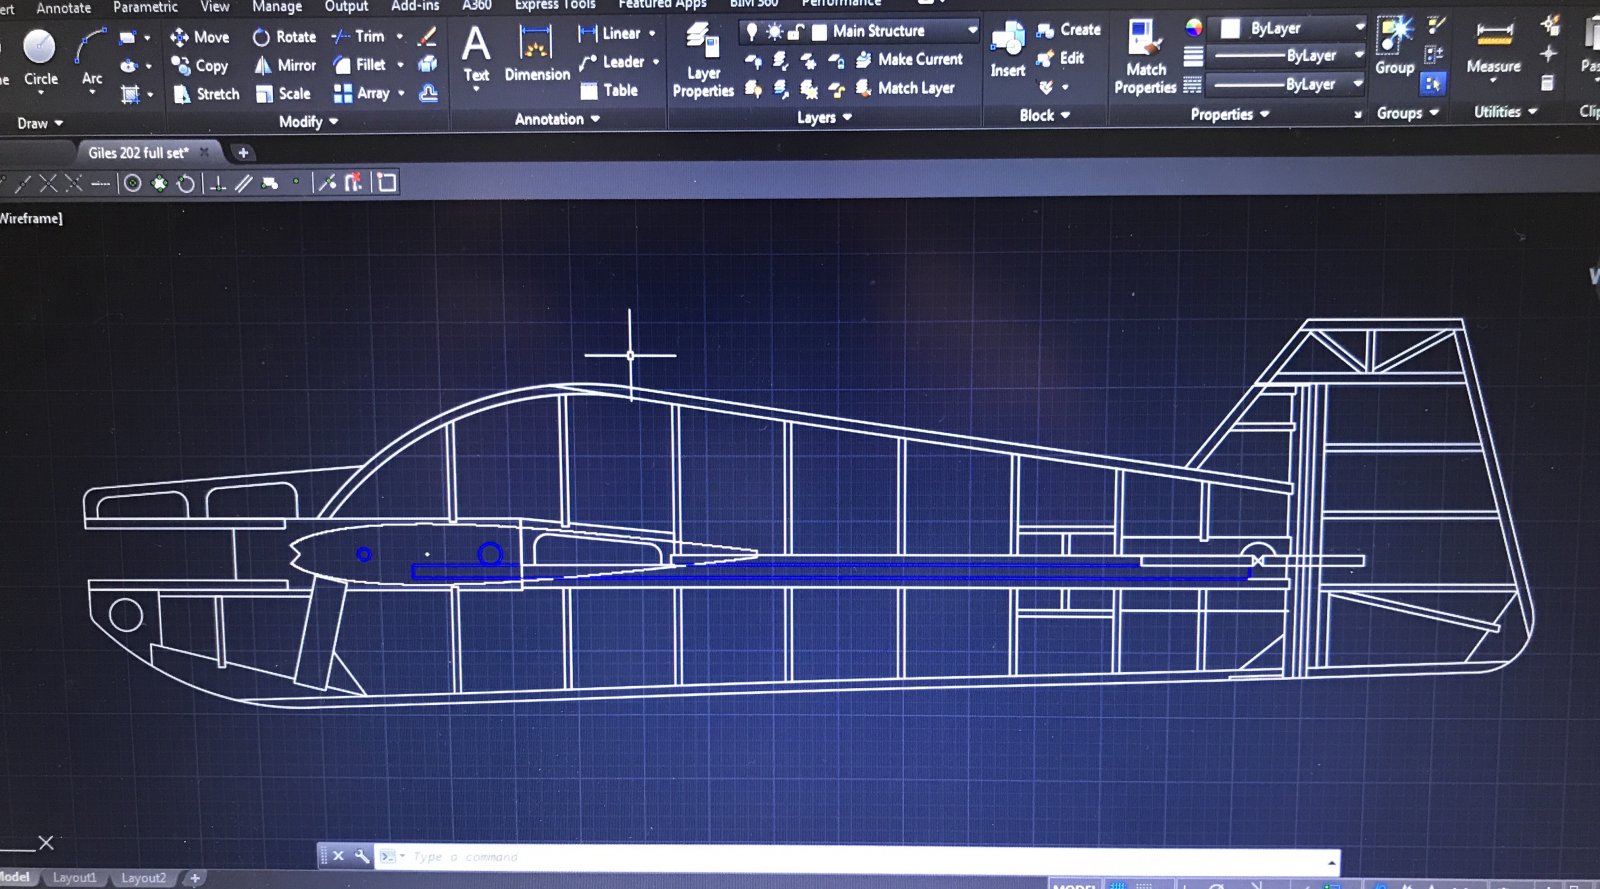This screenshot has height=889, width=1600.
Task: Open the Parametric ribbon tab
Action: [x=145, y=7]
